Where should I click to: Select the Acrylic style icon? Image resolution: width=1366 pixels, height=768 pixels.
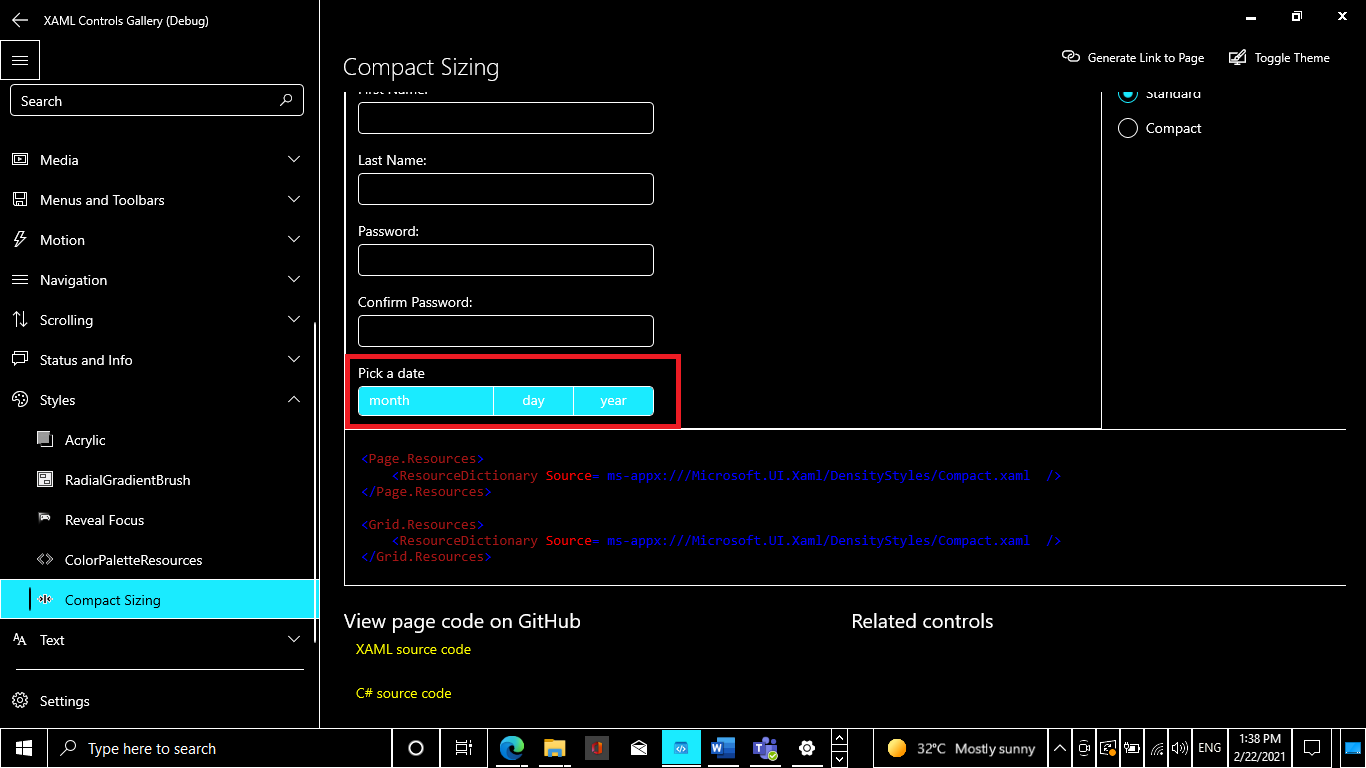(x=44, y=439)
